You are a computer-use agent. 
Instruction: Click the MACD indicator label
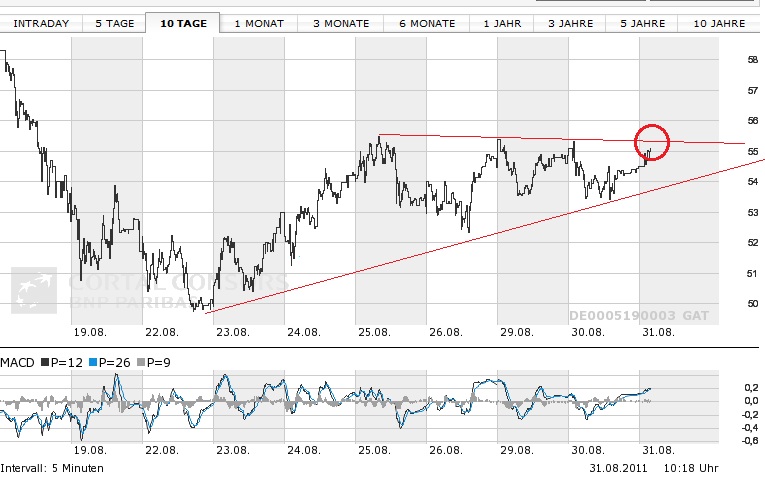point(20,360)
